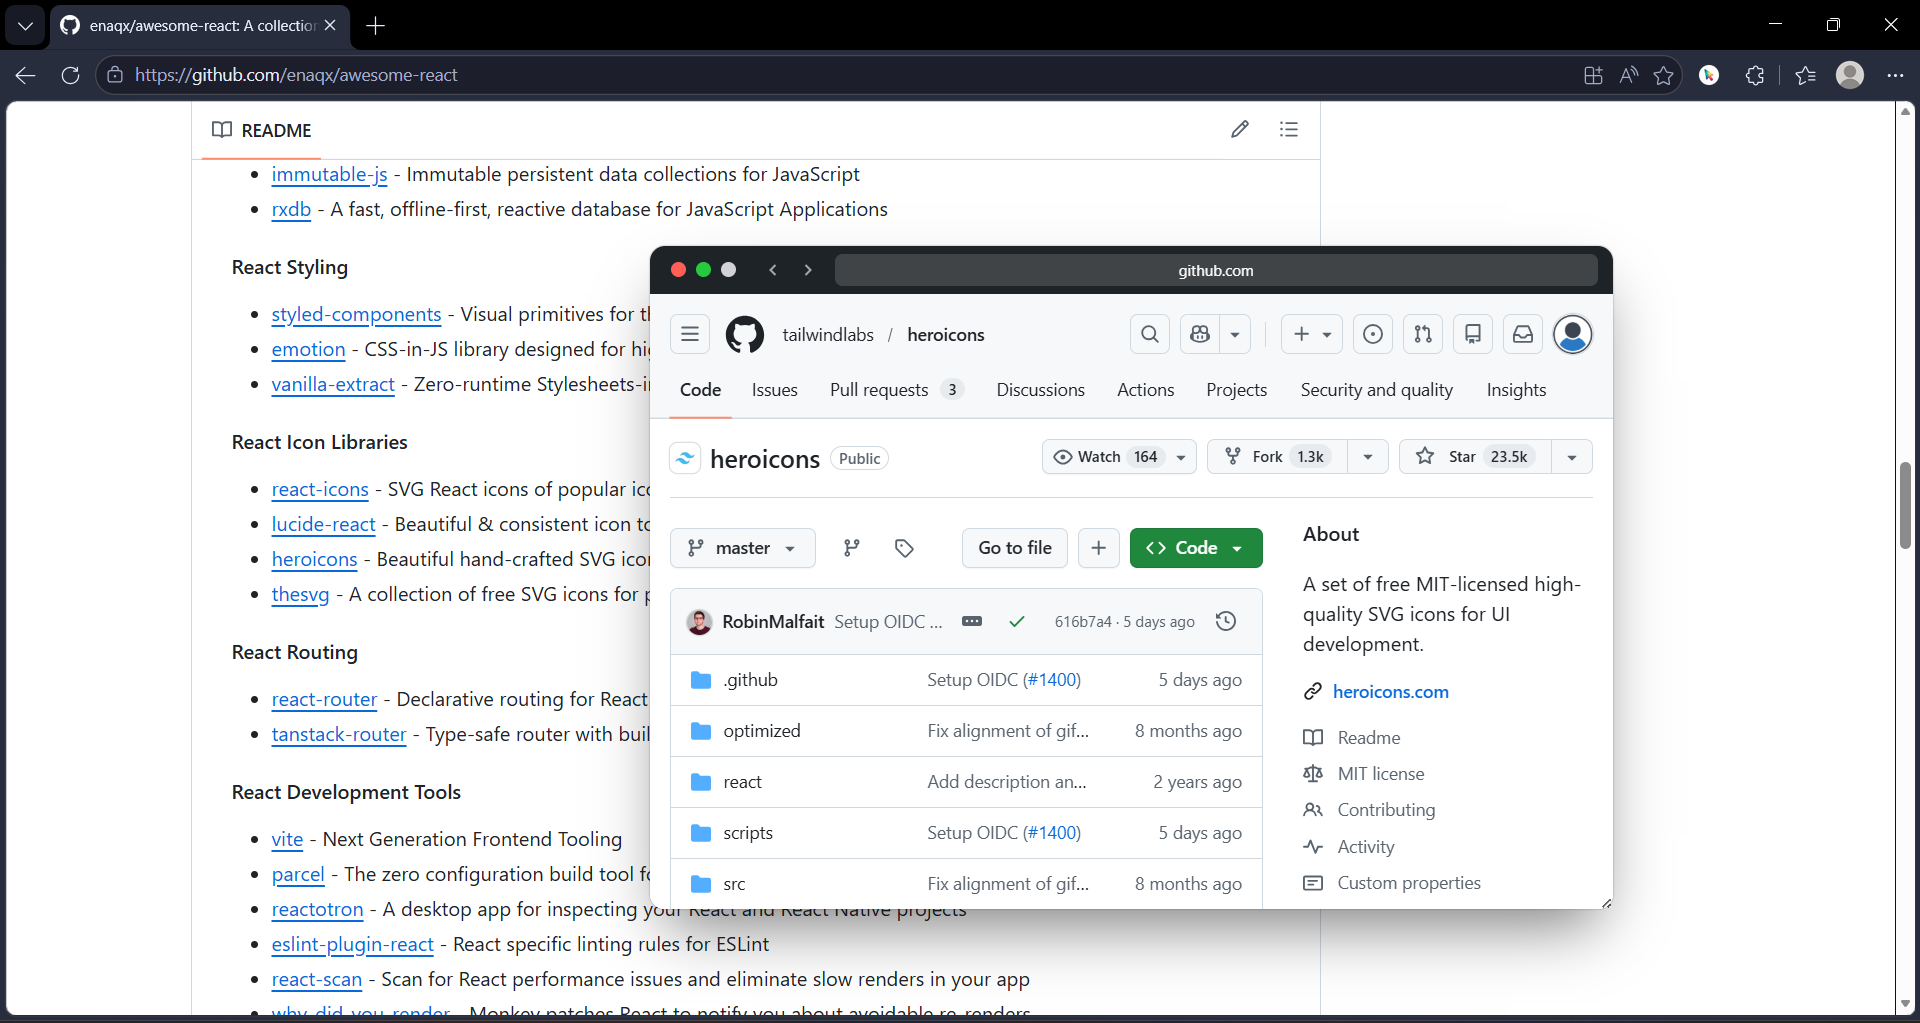Open the Pull requests tab
The width and height of the screenshot is (1920, 1023).
(x=896, y=390)
